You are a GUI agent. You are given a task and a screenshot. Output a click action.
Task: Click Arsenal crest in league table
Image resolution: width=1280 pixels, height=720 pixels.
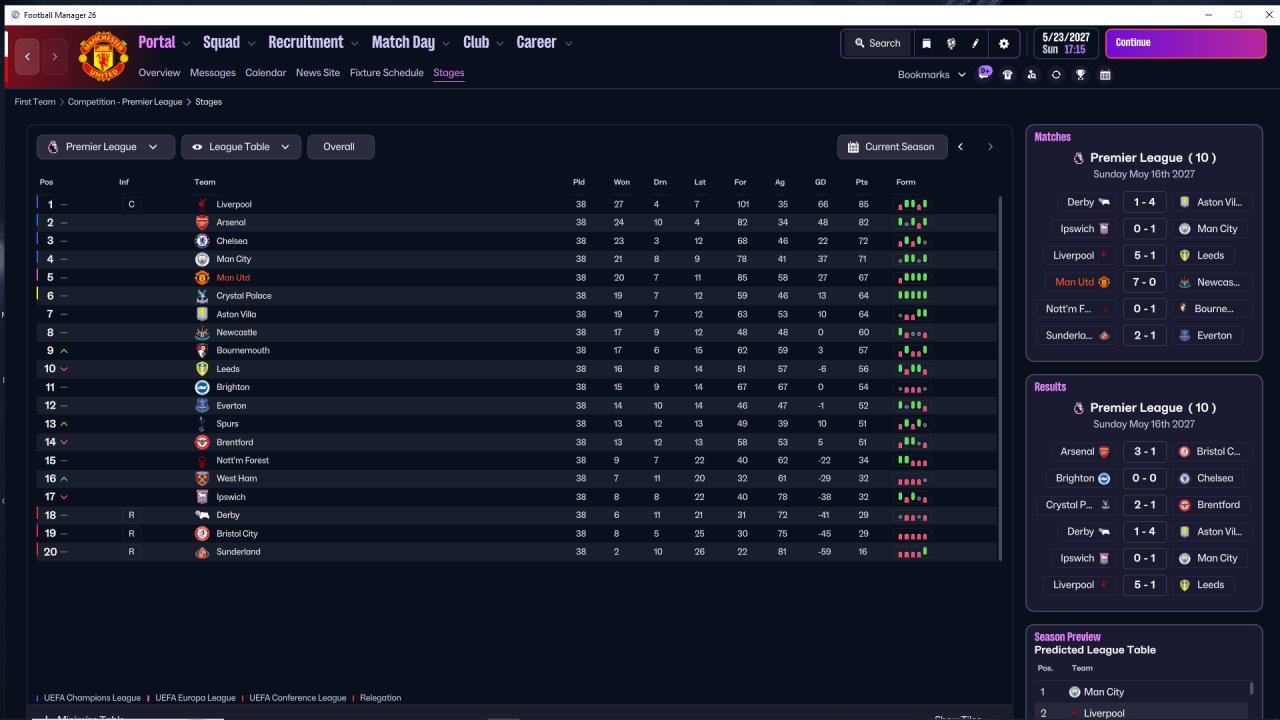click(202, 222)
